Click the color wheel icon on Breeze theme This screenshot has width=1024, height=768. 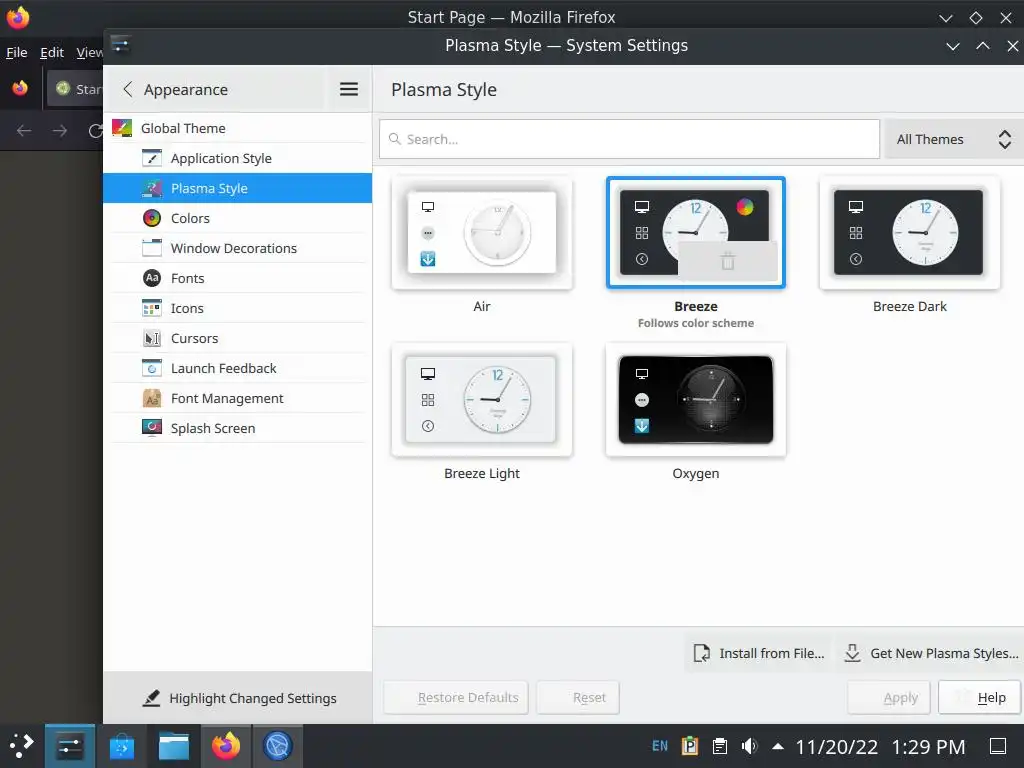click(744, 207)
